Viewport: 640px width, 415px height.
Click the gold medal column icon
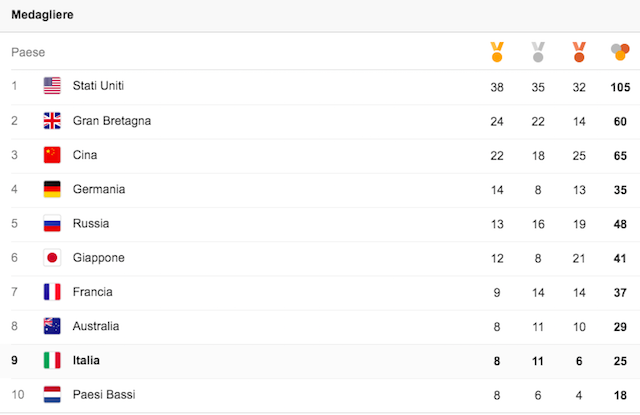coord(497,51)
